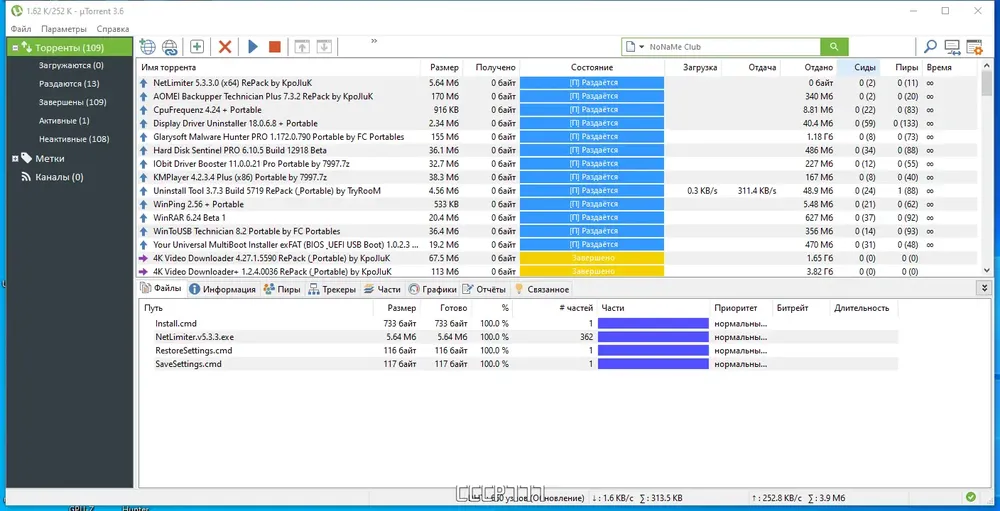Click the green search button
Viewport: 1000px width, 511px height.
(834, 47)
